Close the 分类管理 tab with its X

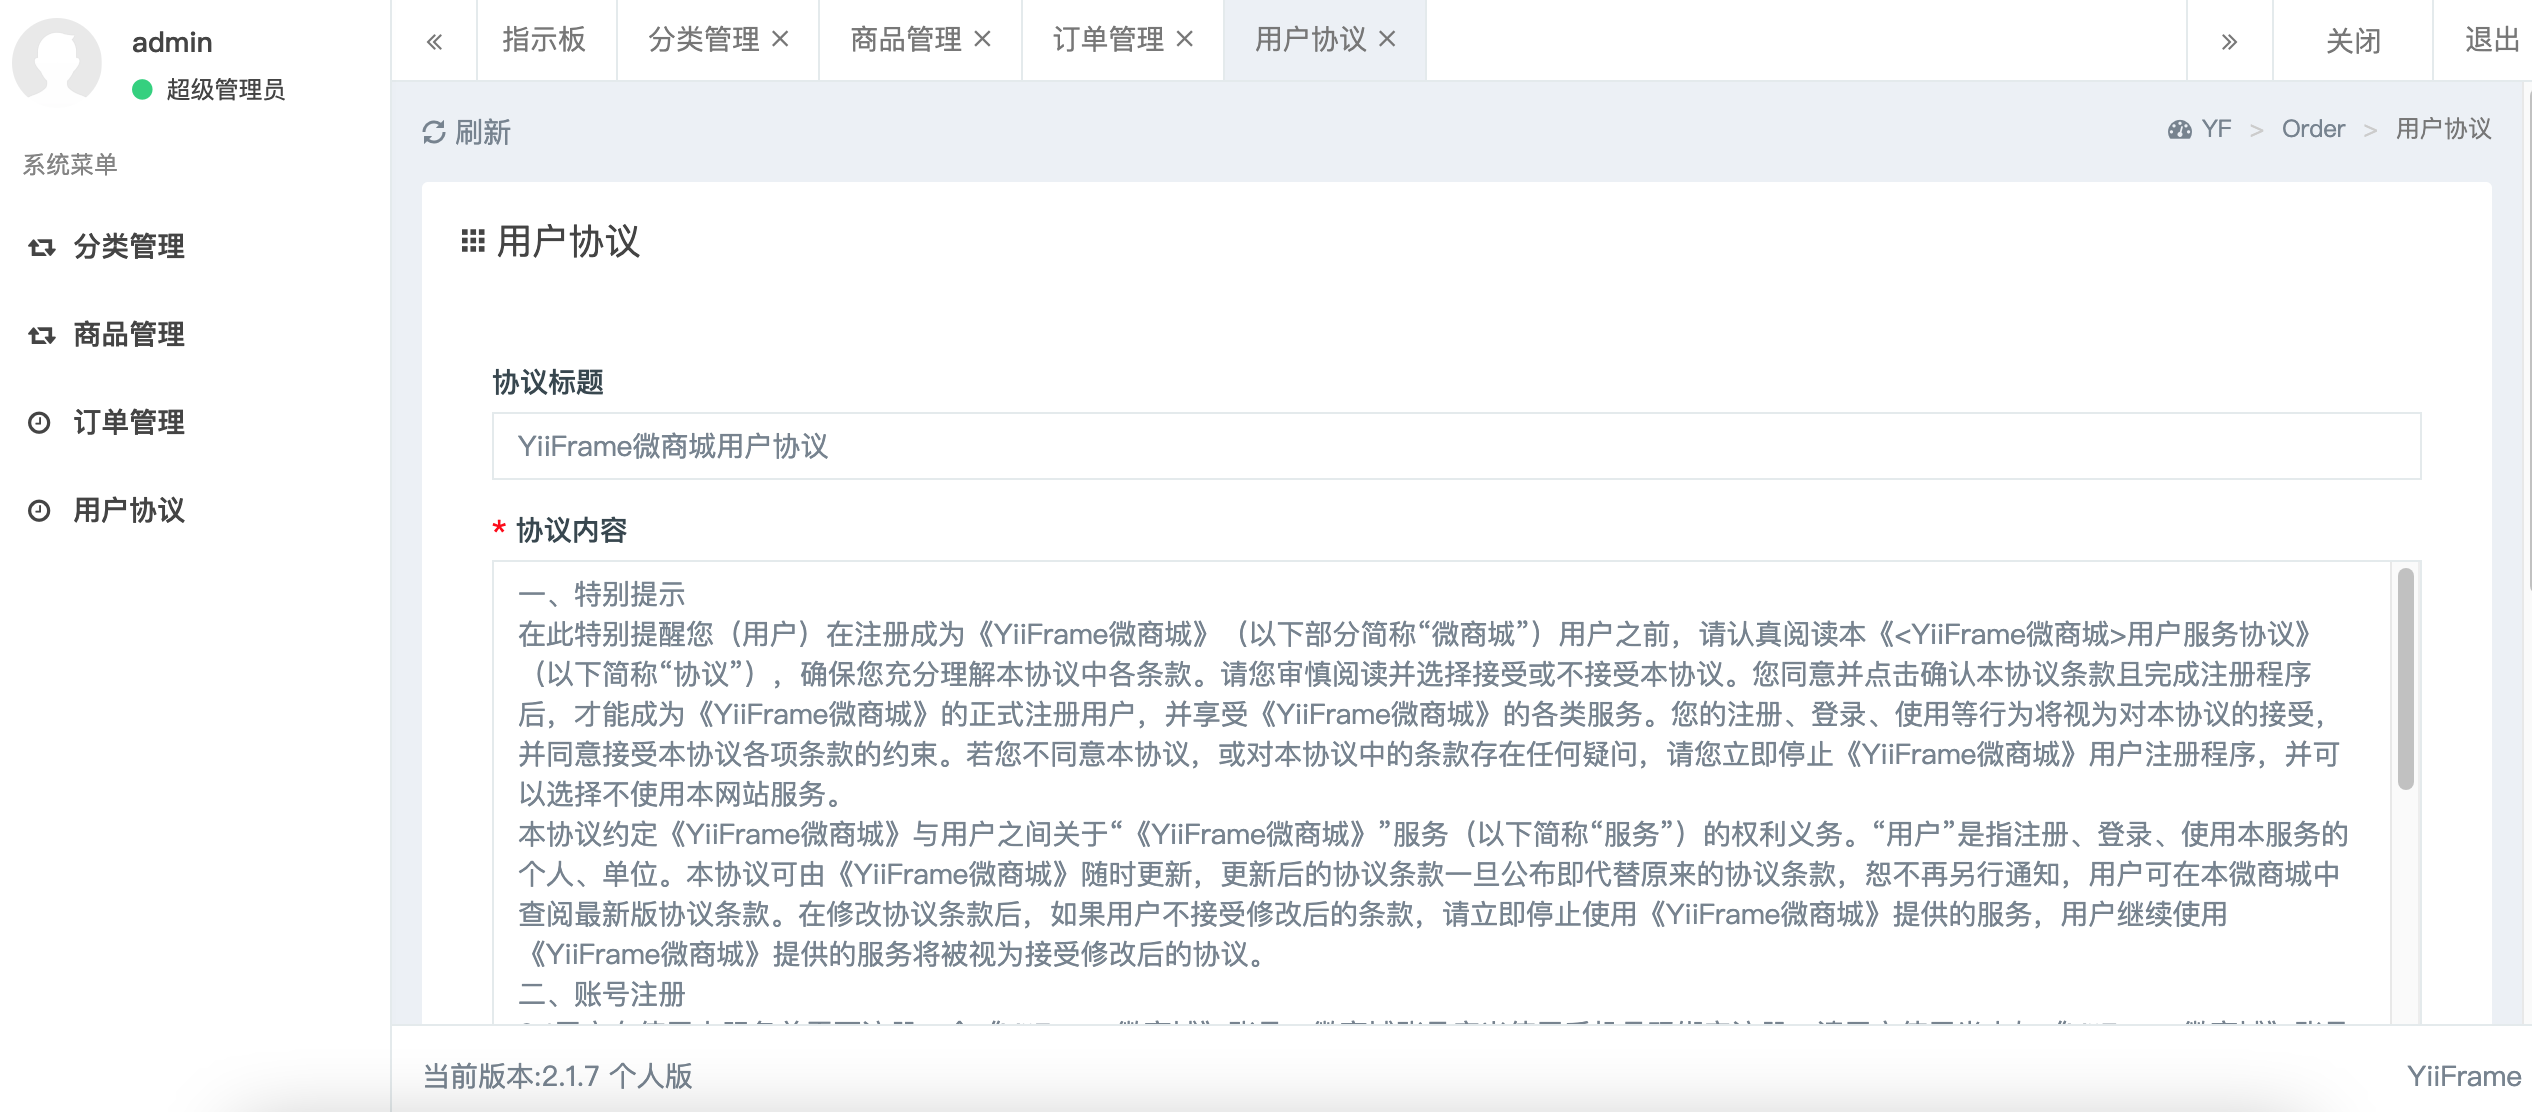(781, 39)
